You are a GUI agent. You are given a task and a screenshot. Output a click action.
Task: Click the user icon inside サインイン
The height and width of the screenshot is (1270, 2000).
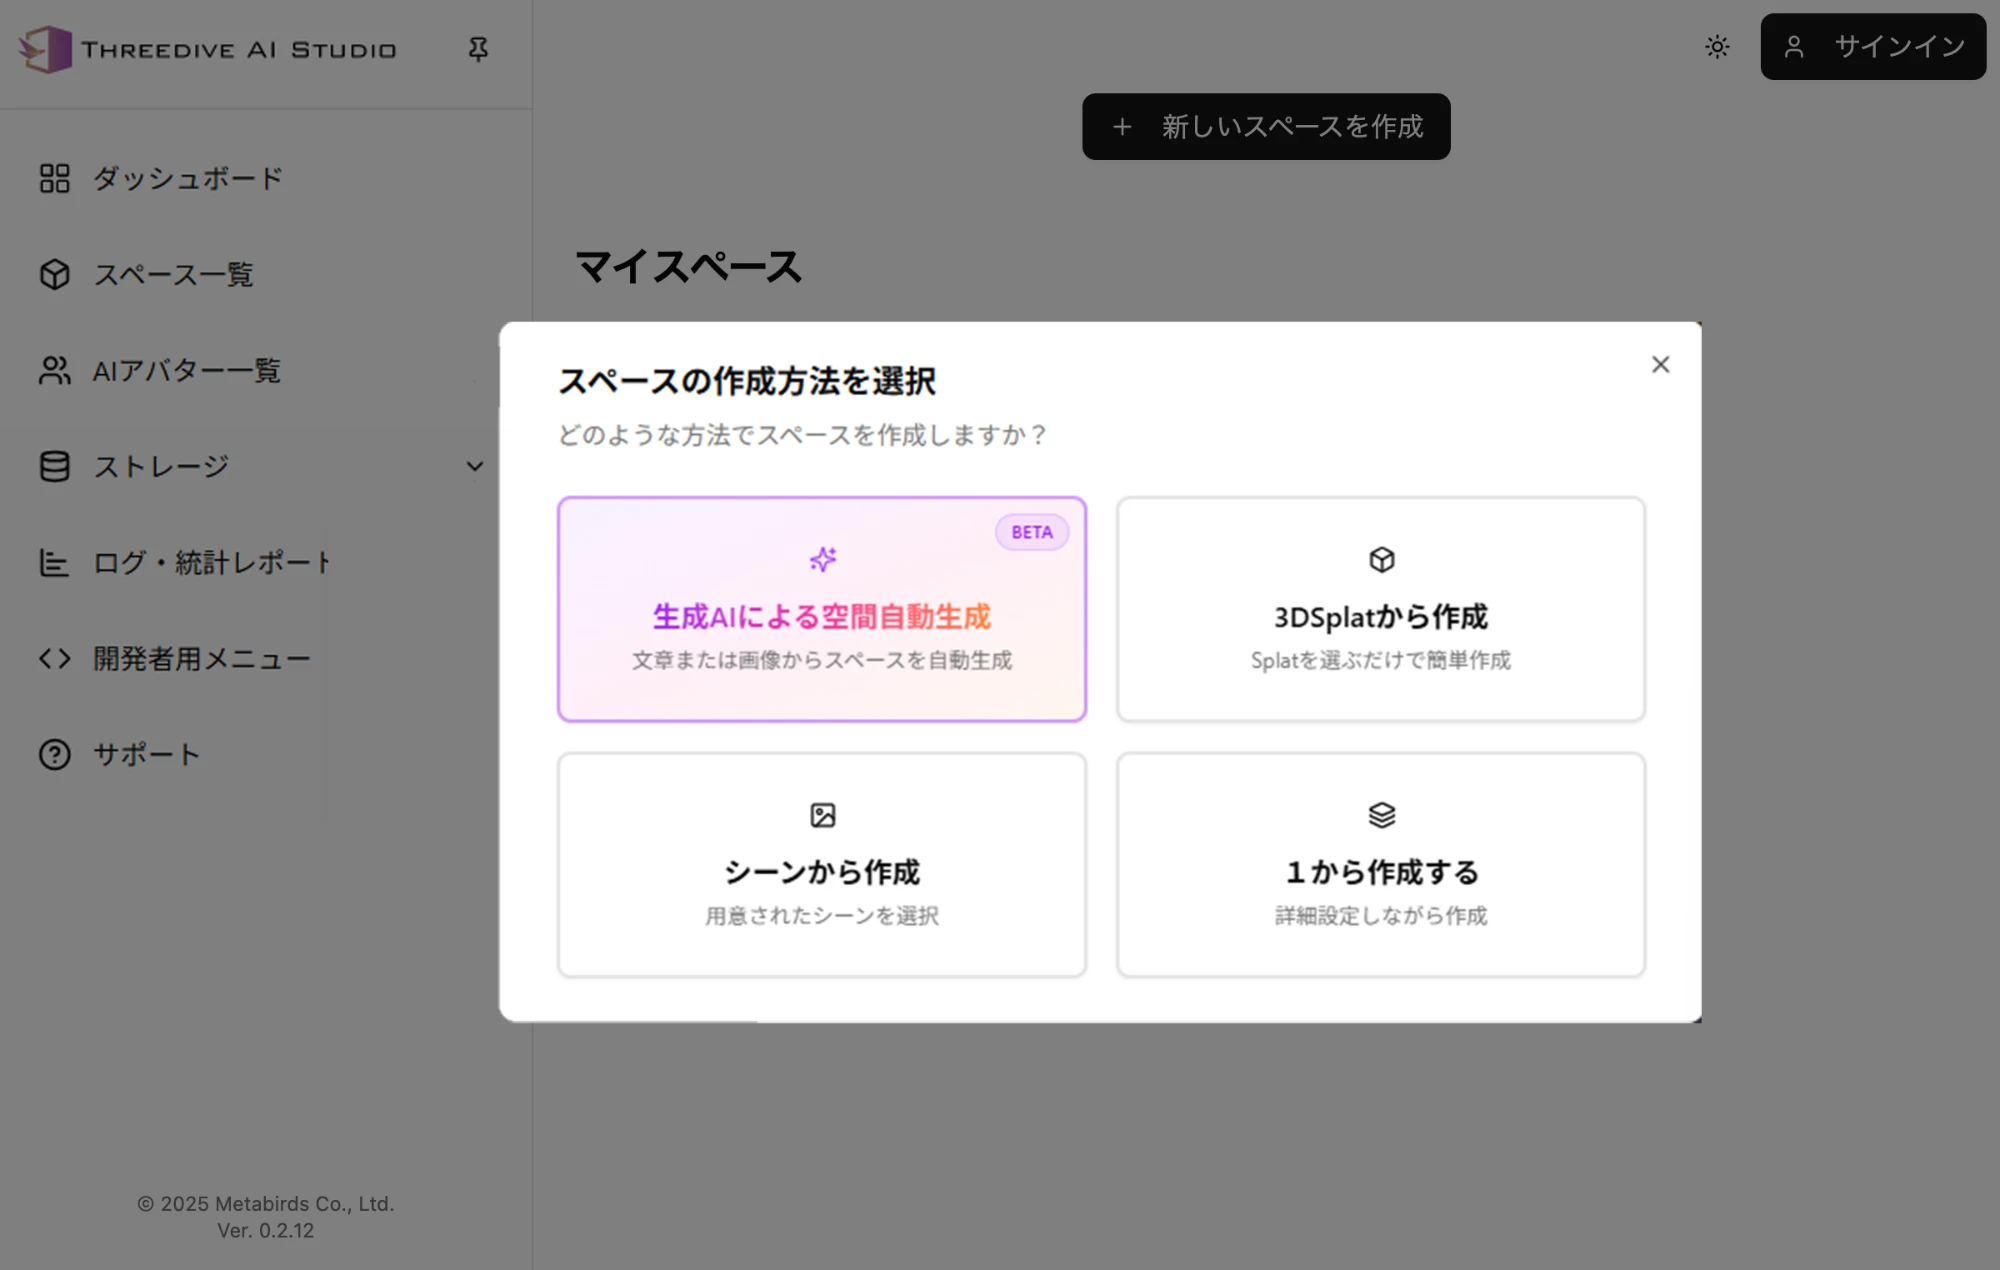[1794, 46]
